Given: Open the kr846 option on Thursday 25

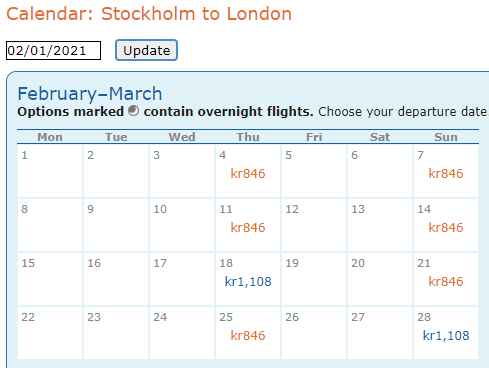Looking at the screenshot, I should tap(248, 336).
